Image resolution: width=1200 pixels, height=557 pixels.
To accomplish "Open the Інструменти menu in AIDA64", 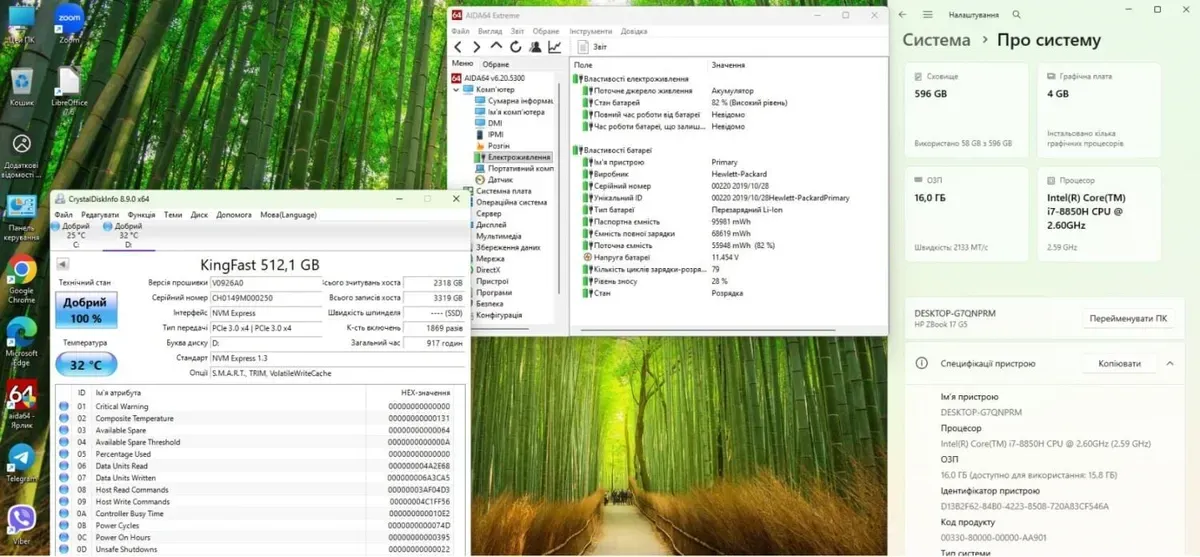I will tap(592, 31).
